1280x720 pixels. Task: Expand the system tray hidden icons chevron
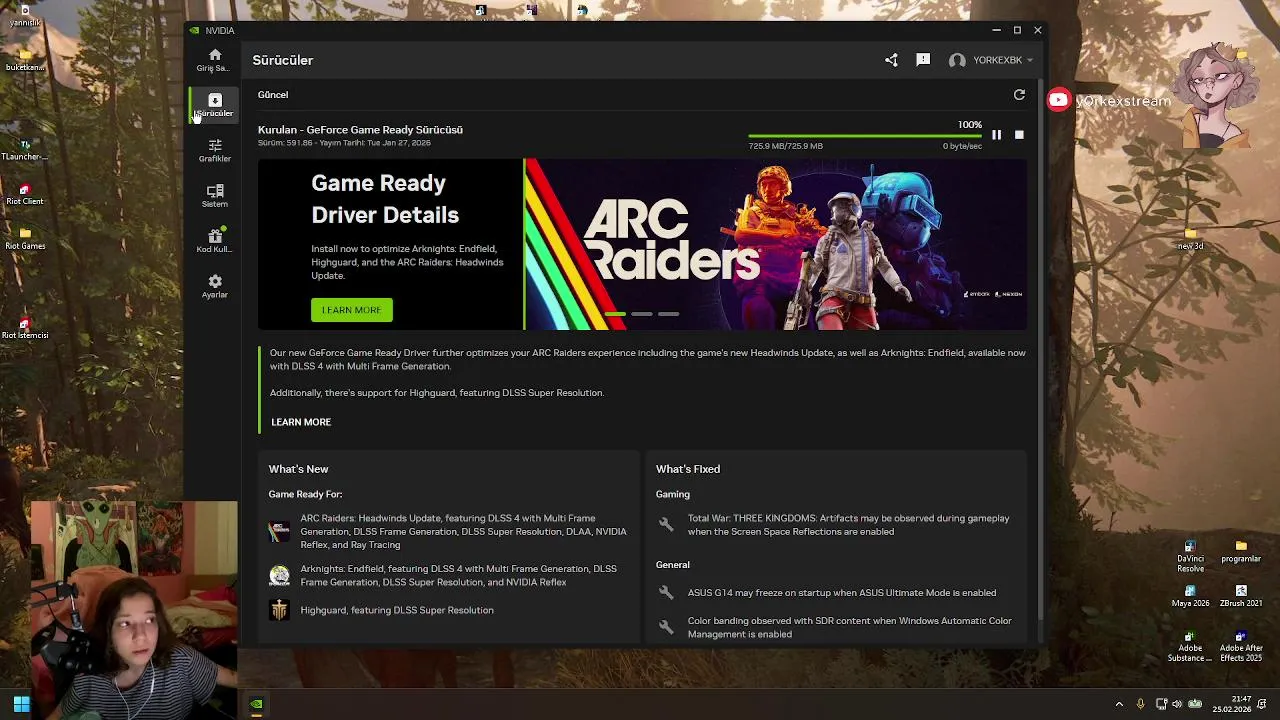coord(1119,704)
